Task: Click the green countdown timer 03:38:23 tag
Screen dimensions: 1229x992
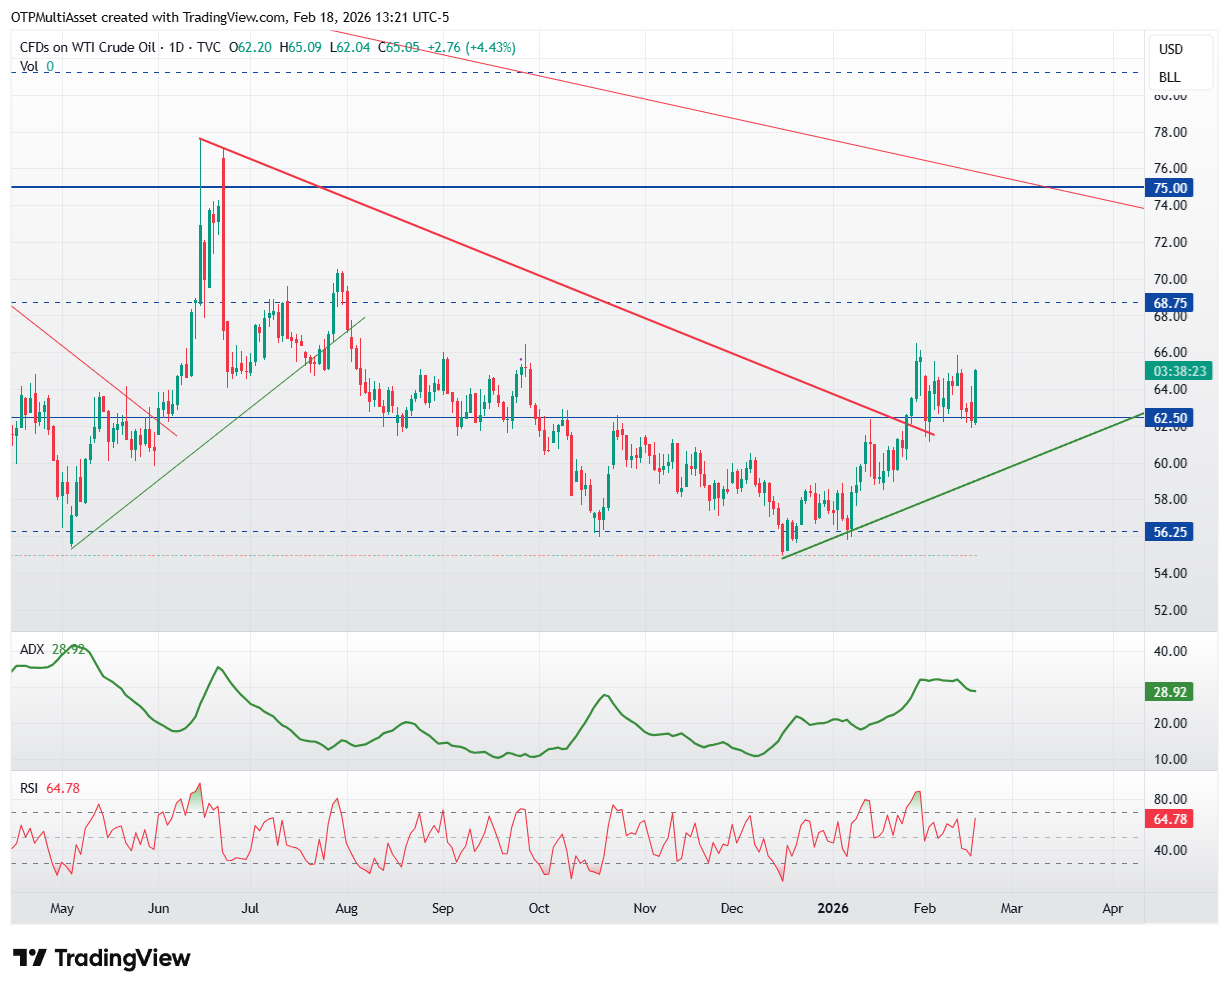Action: [1179, 371]
